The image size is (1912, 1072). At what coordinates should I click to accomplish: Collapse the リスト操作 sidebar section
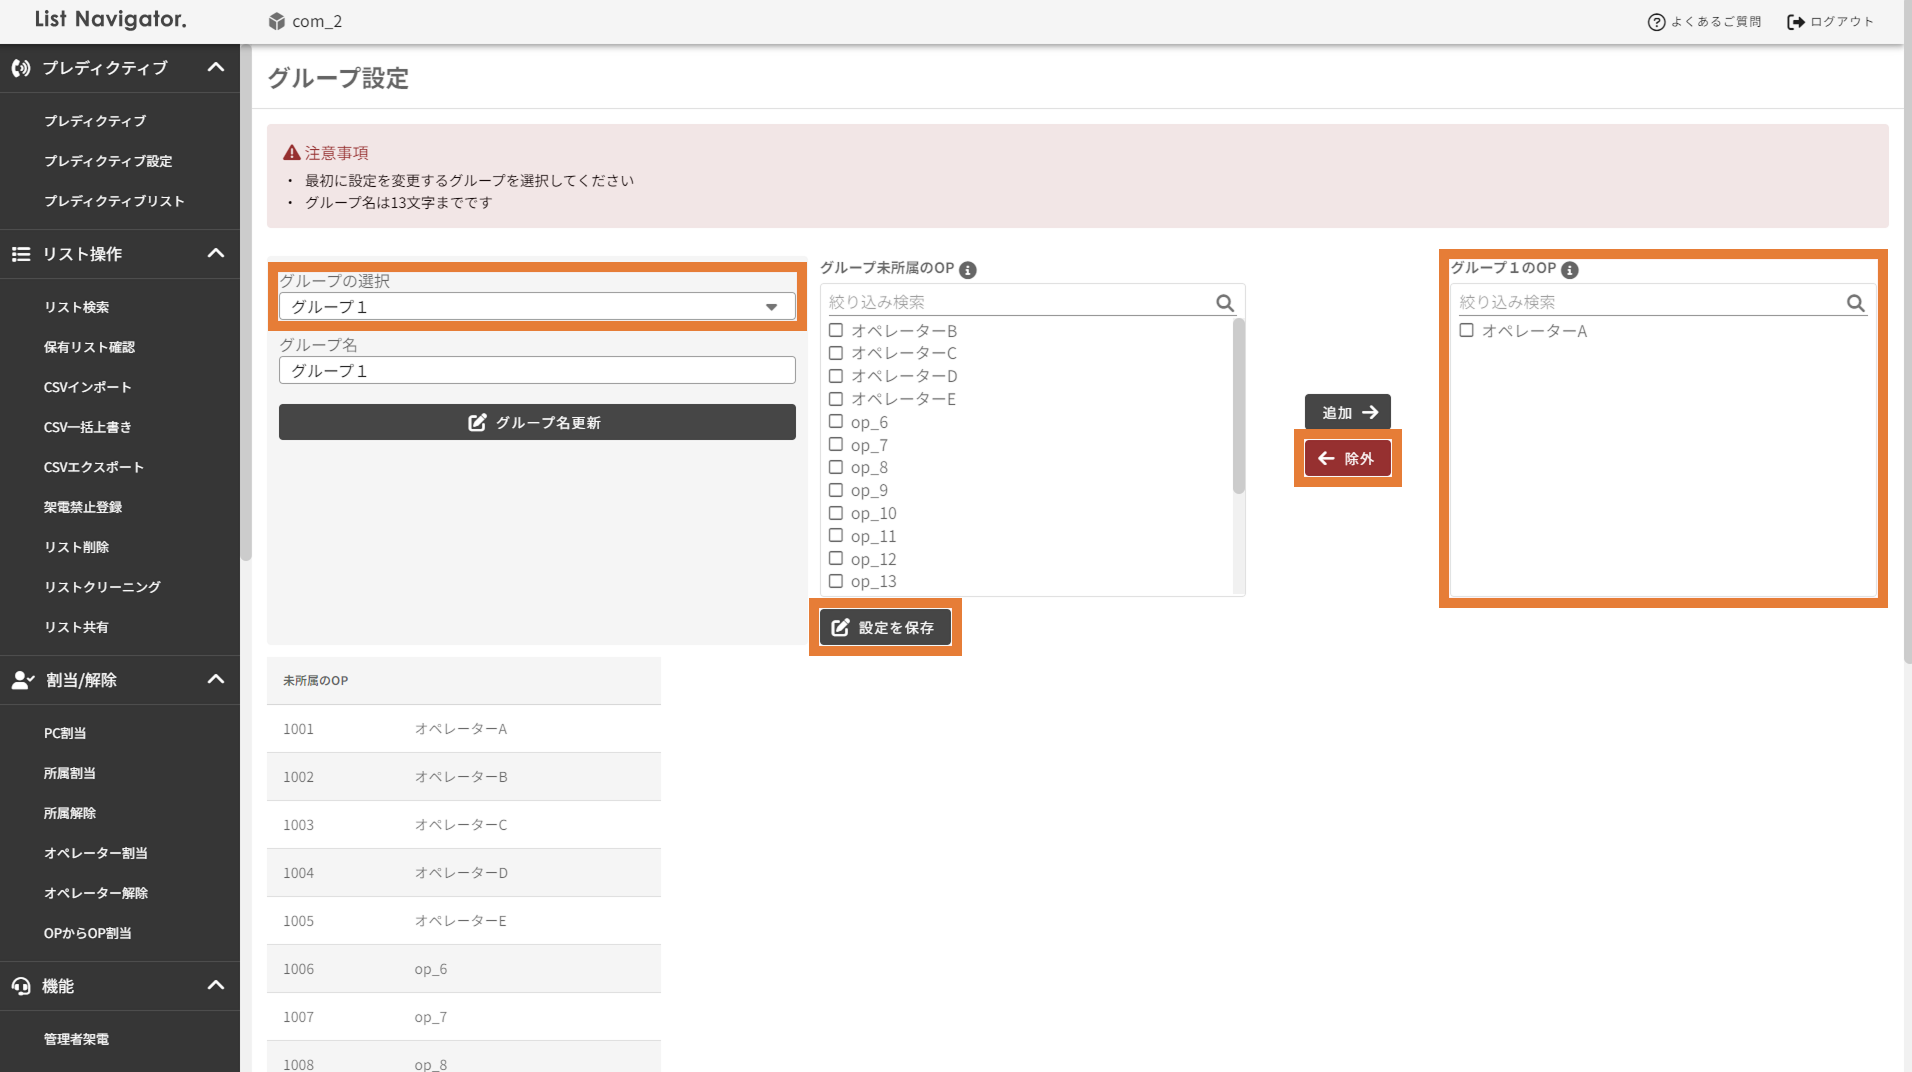(215, 254)
